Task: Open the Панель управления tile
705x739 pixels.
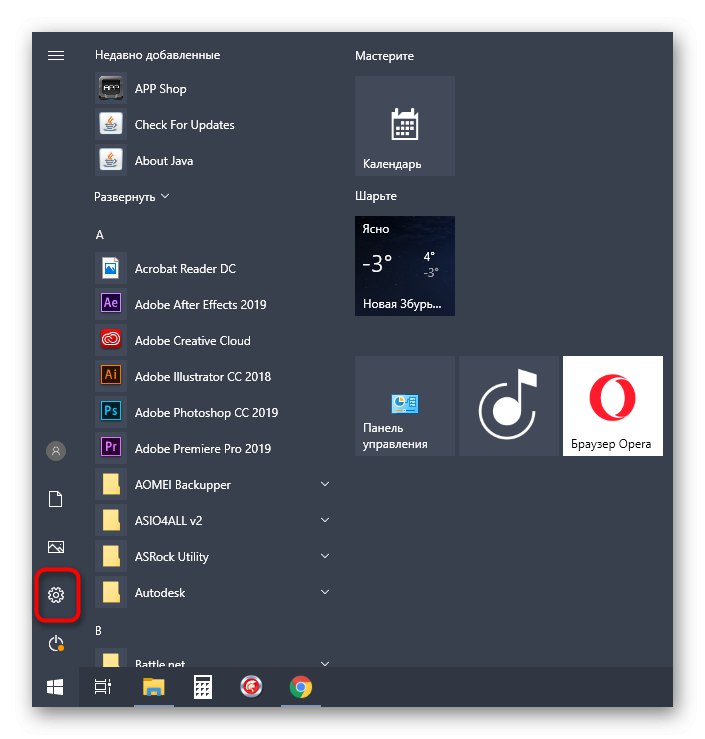Action: click(x=405, y=406)
